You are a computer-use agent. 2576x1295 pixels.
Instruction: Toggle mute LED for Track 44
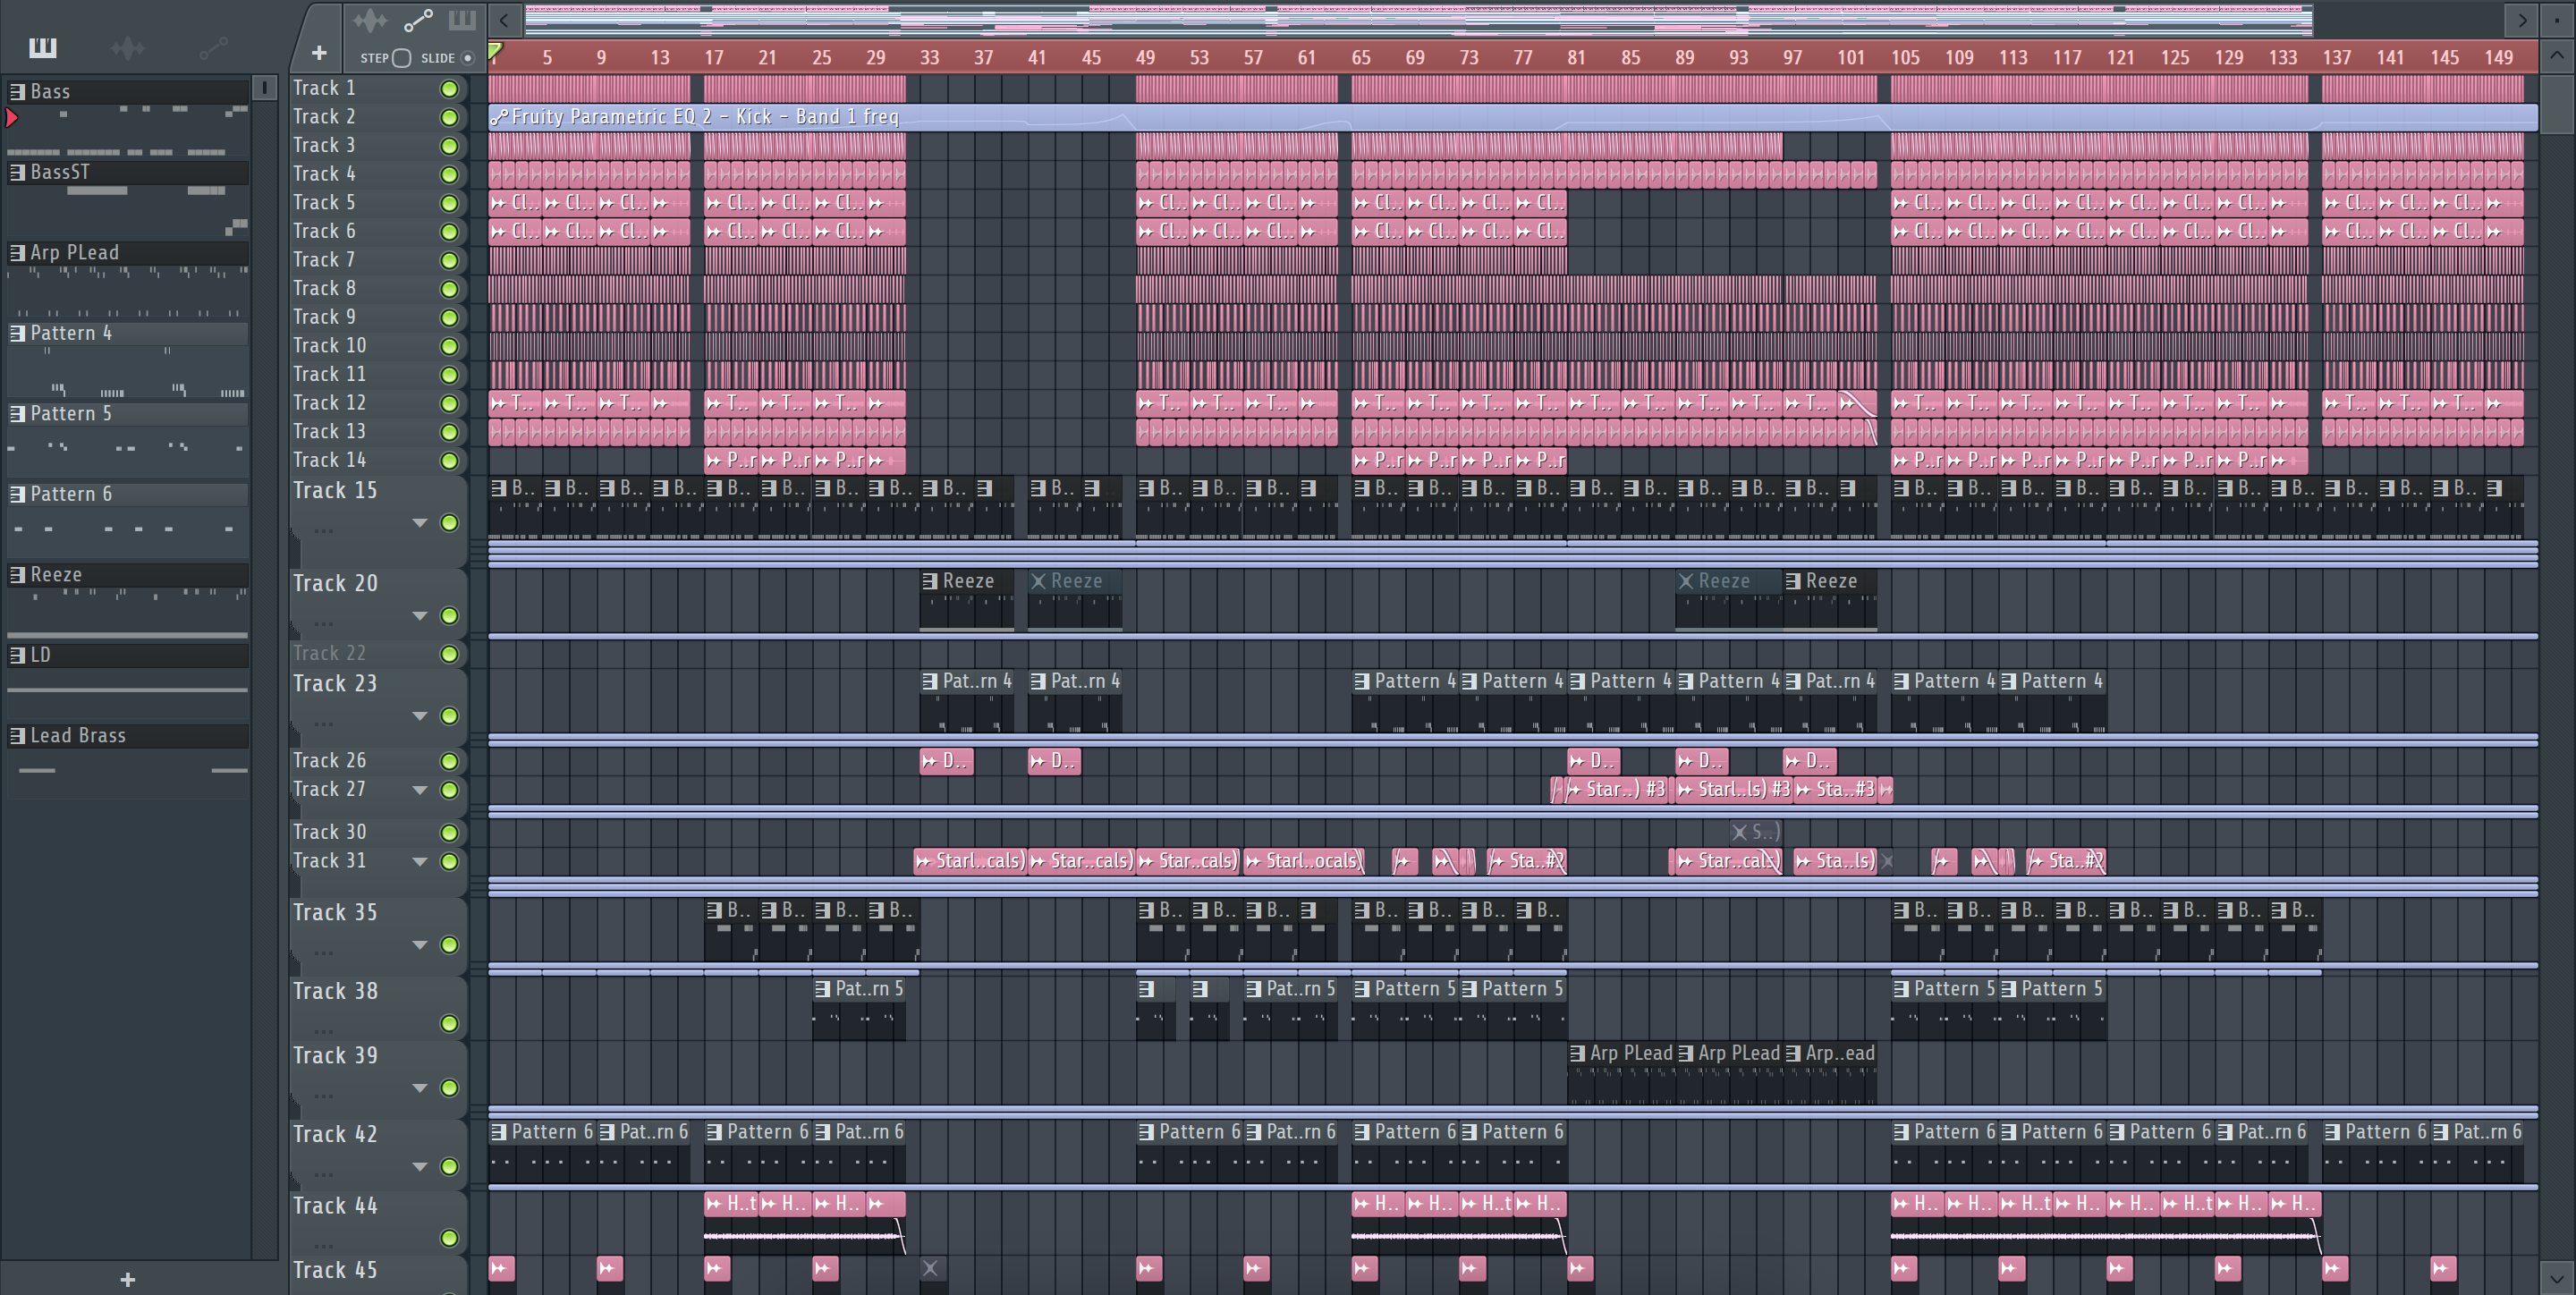(450, 1238)
